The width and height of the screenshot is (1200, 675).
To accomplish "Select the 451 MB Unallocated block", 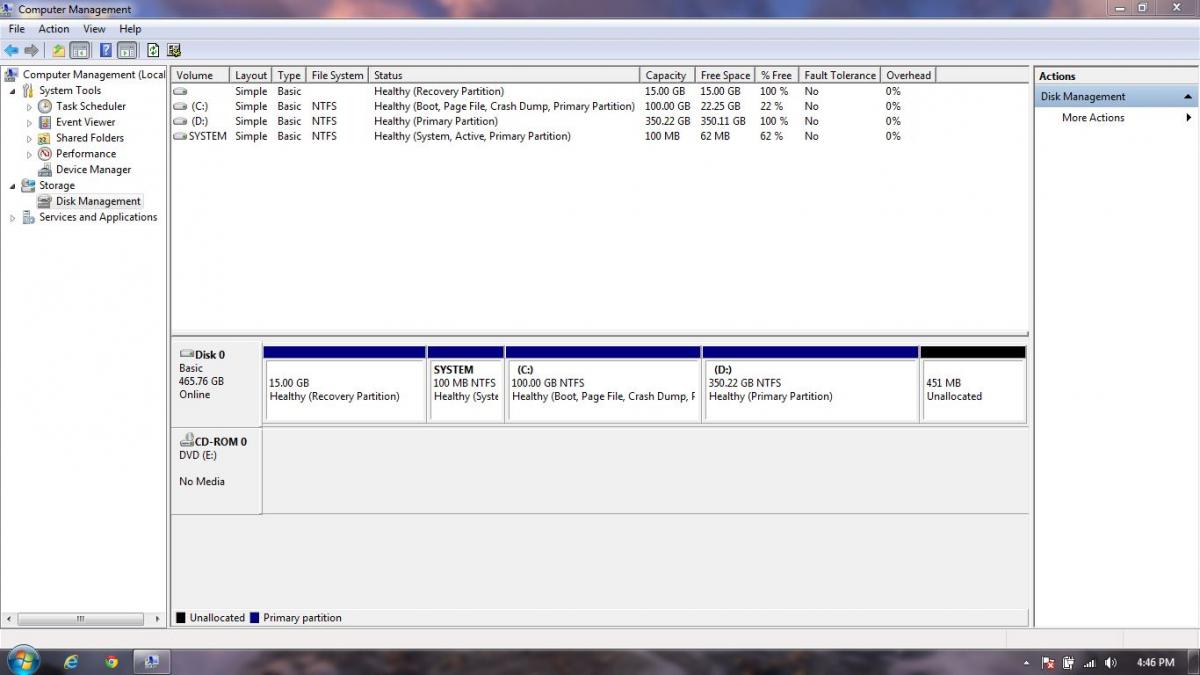I will click(x=973, y=384).
